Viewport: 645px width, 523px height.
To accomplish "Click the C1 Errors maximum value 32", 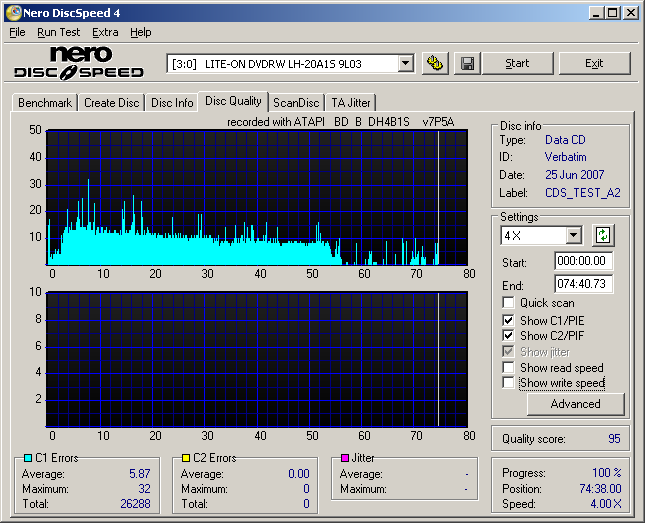I will (144, 489).
